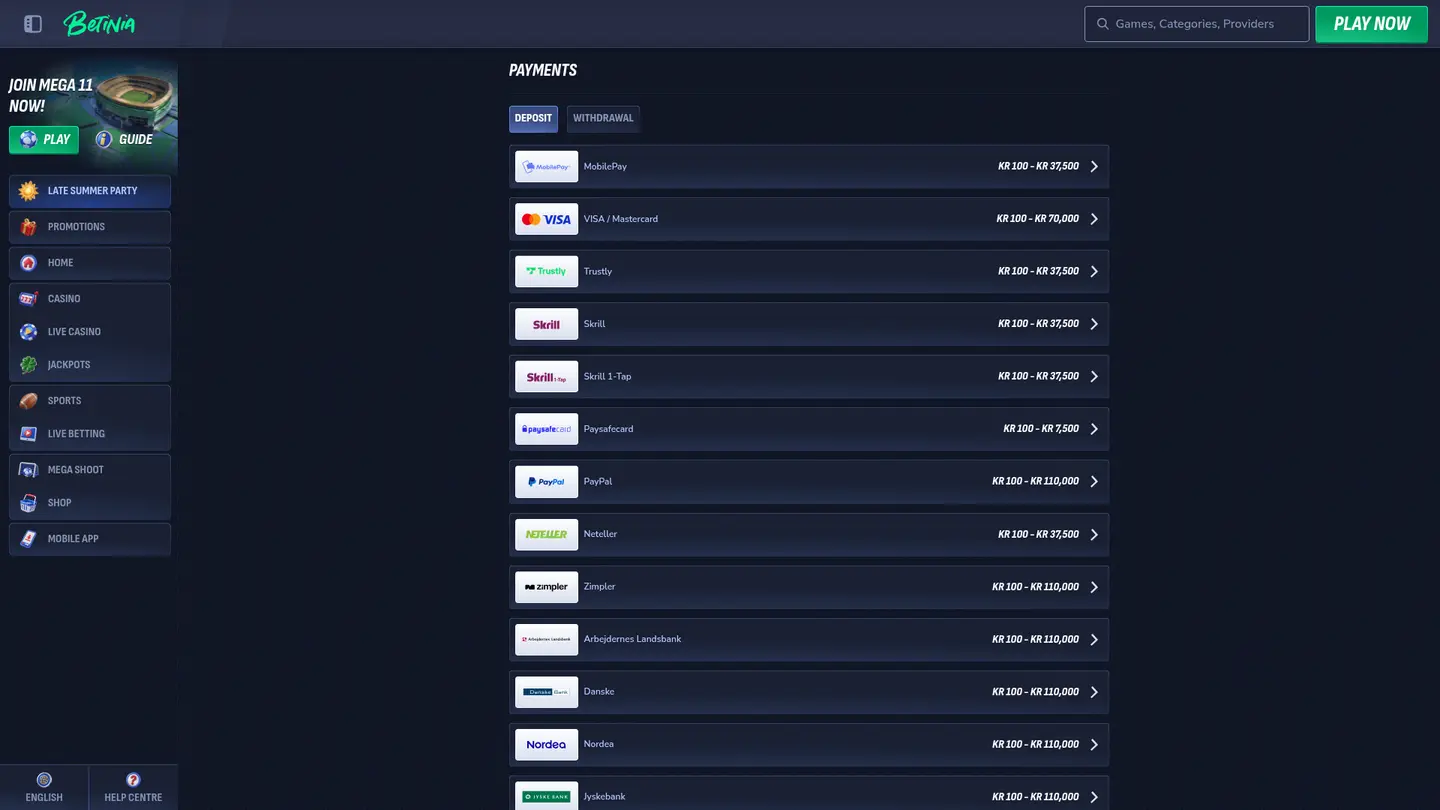
Task: Click the Shop basket icon
Action: tap(28, 503)
